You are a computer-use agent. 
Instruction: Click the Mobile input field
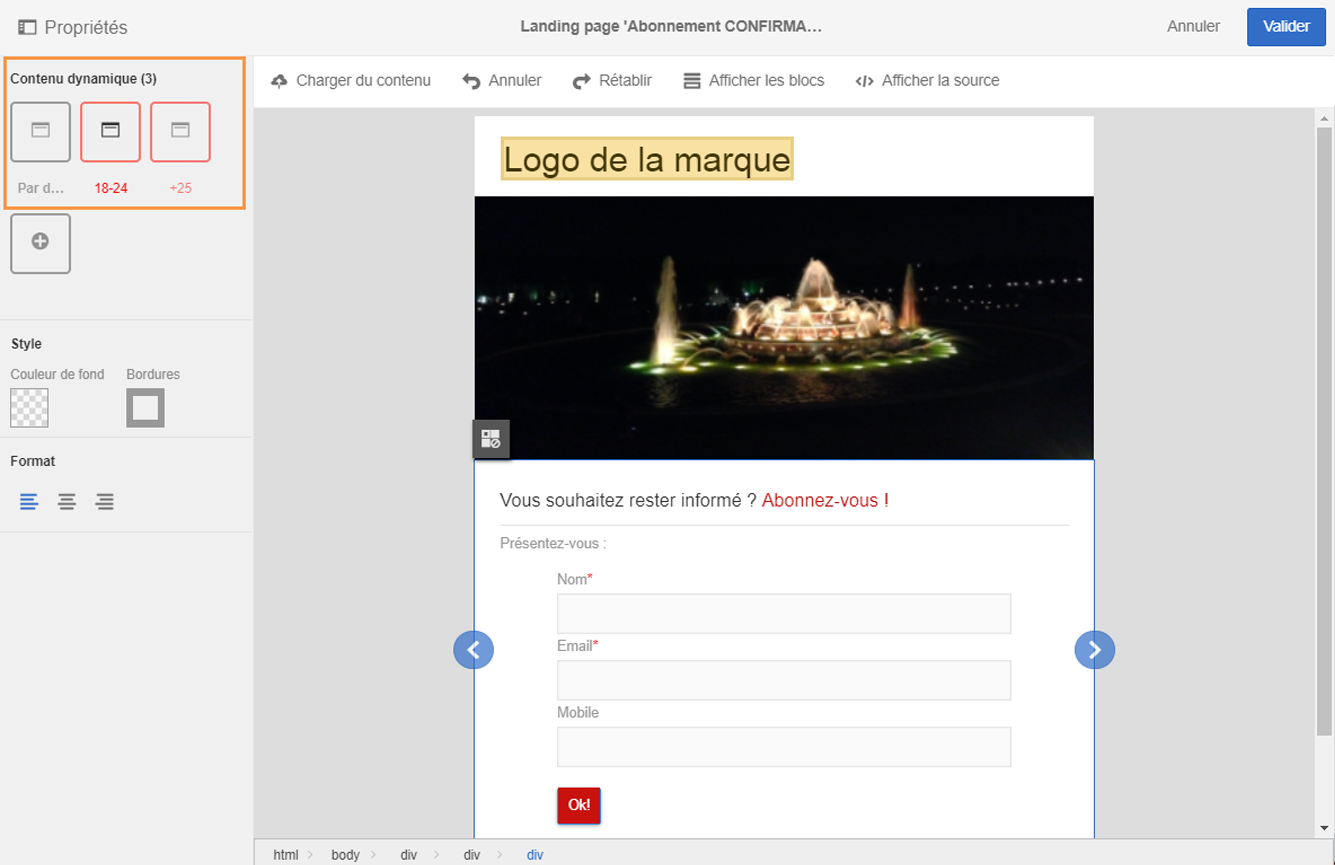pos(784,747)
